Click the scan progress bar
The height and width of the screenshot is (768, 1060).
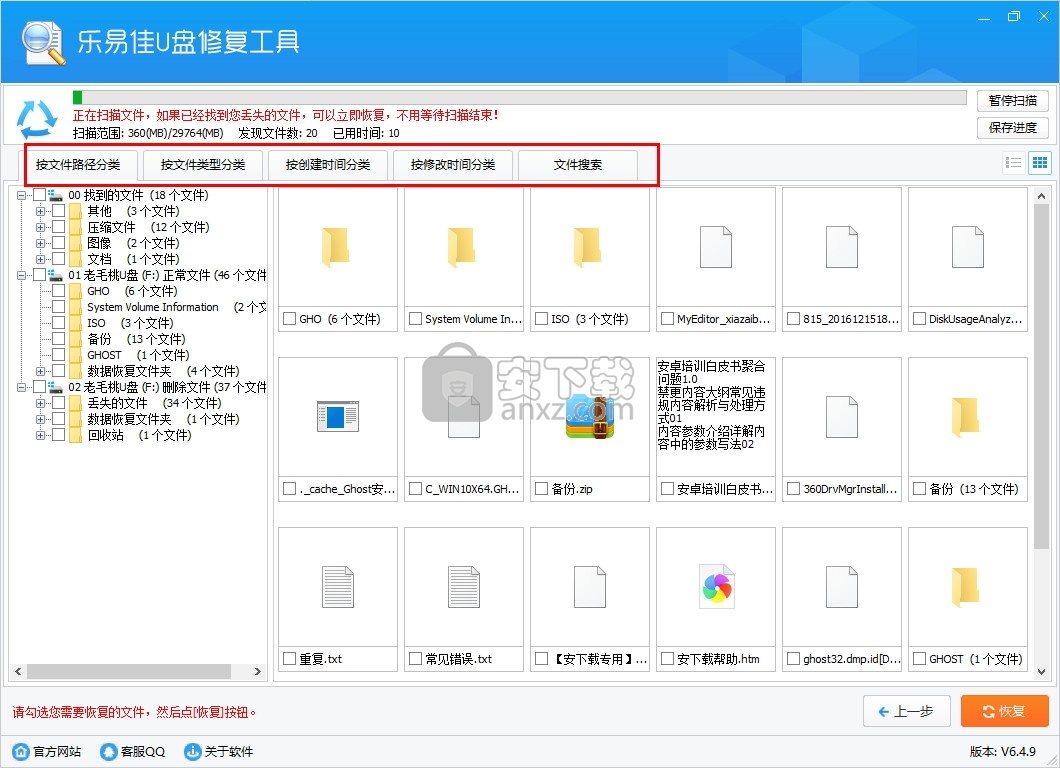pyautogui.click(x=520, y=97)
